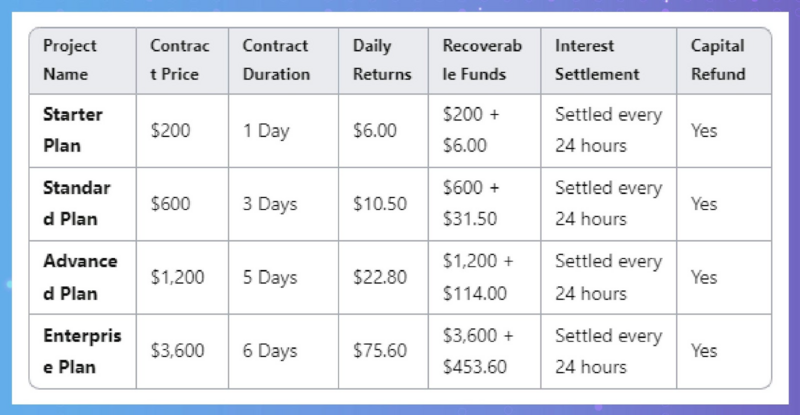This screenshot has width=800, height=415.
Task: Select the Enterprise Plan capital refund Yes cell
Action: (x=704, y=351)
